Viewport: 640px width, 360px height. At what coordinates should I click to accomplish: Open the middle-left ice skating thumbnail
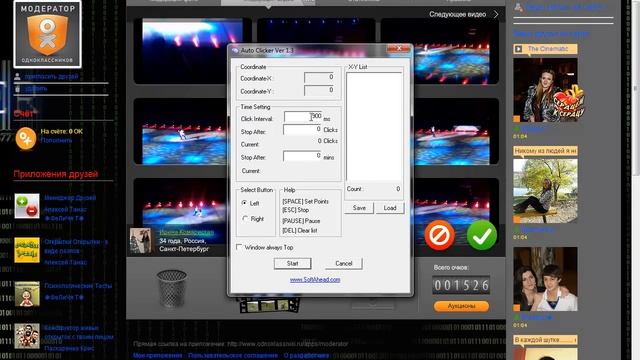pos(180,131)
